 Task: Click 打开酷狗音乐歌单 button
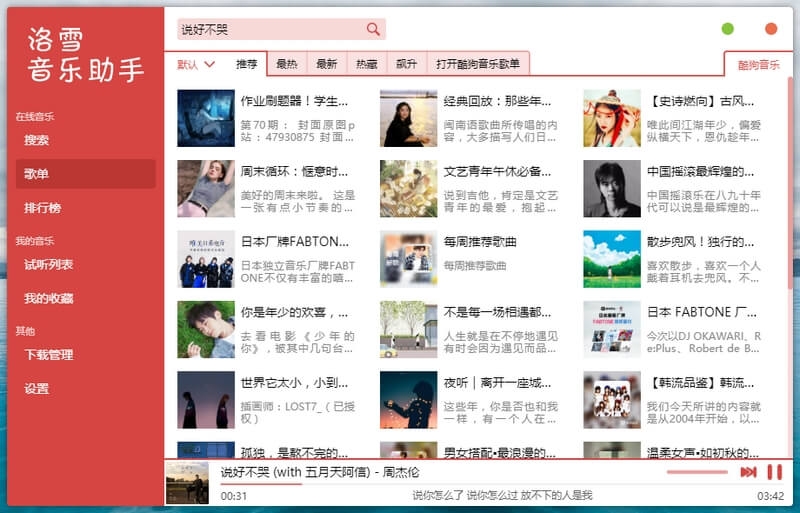pos(478,64)
